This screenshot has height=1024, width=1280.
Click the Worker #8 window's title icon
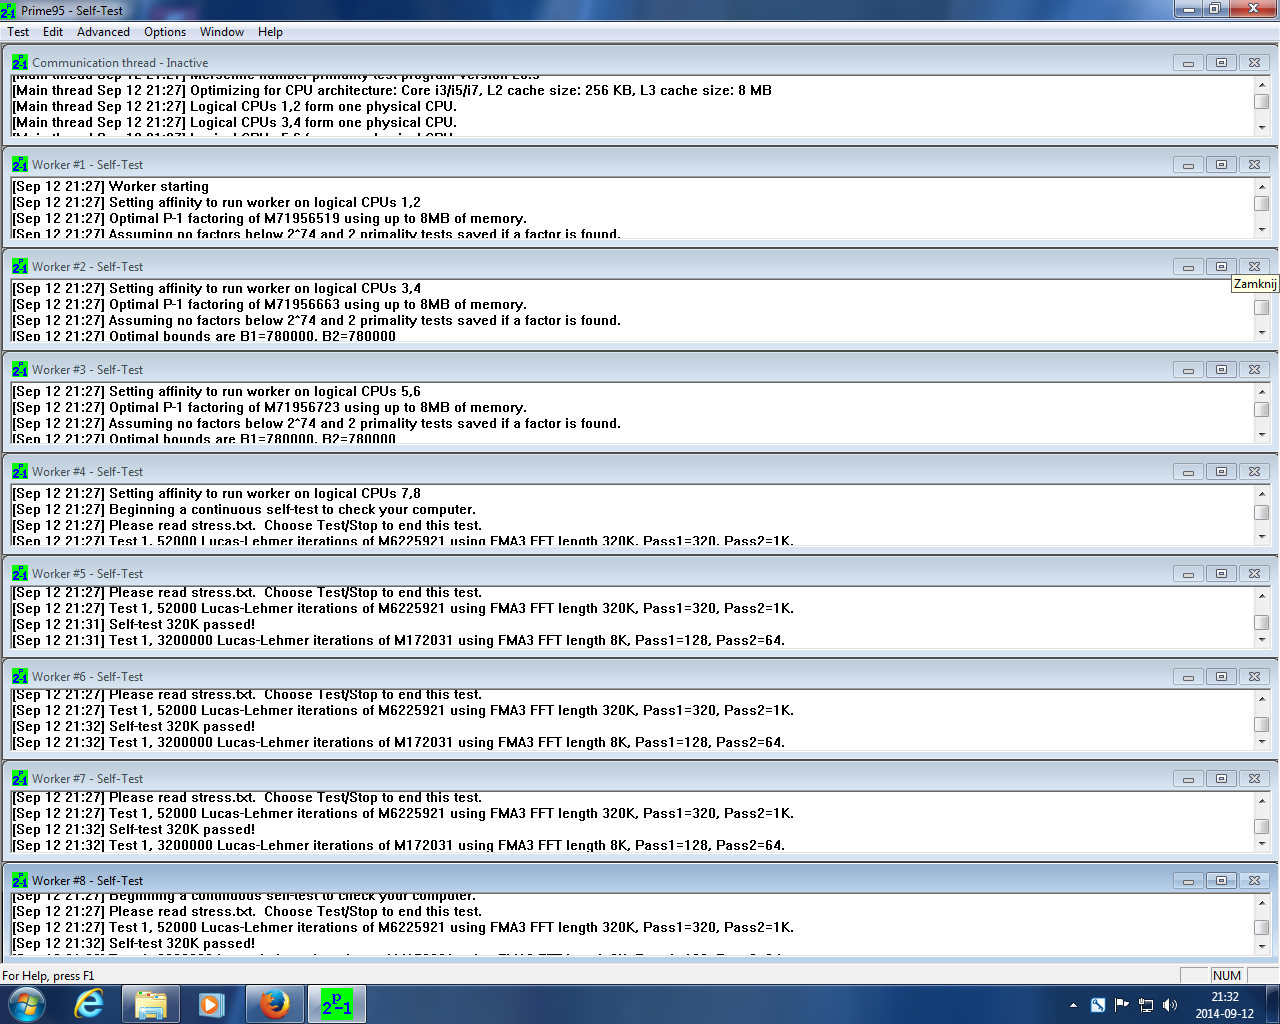(20, 880)
